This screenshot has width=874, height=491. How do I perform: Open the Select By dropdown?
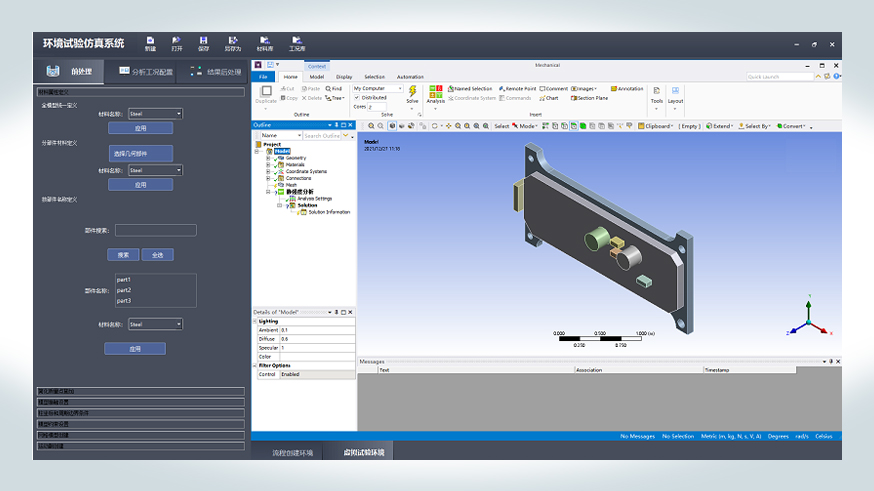(755, 126)
